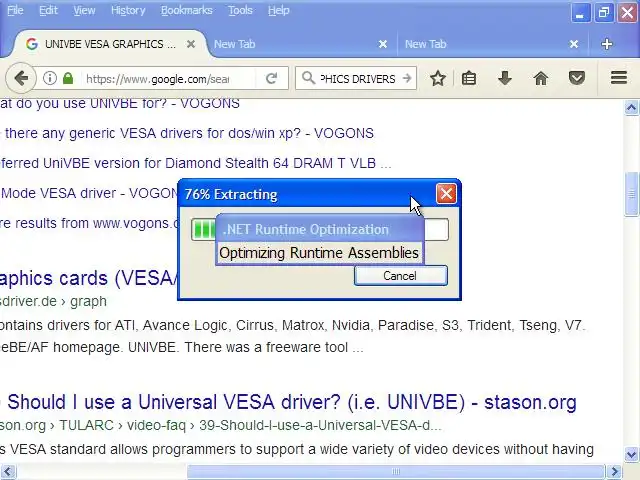
Task: Open the hamburger menu
Action: click(619, 78)
